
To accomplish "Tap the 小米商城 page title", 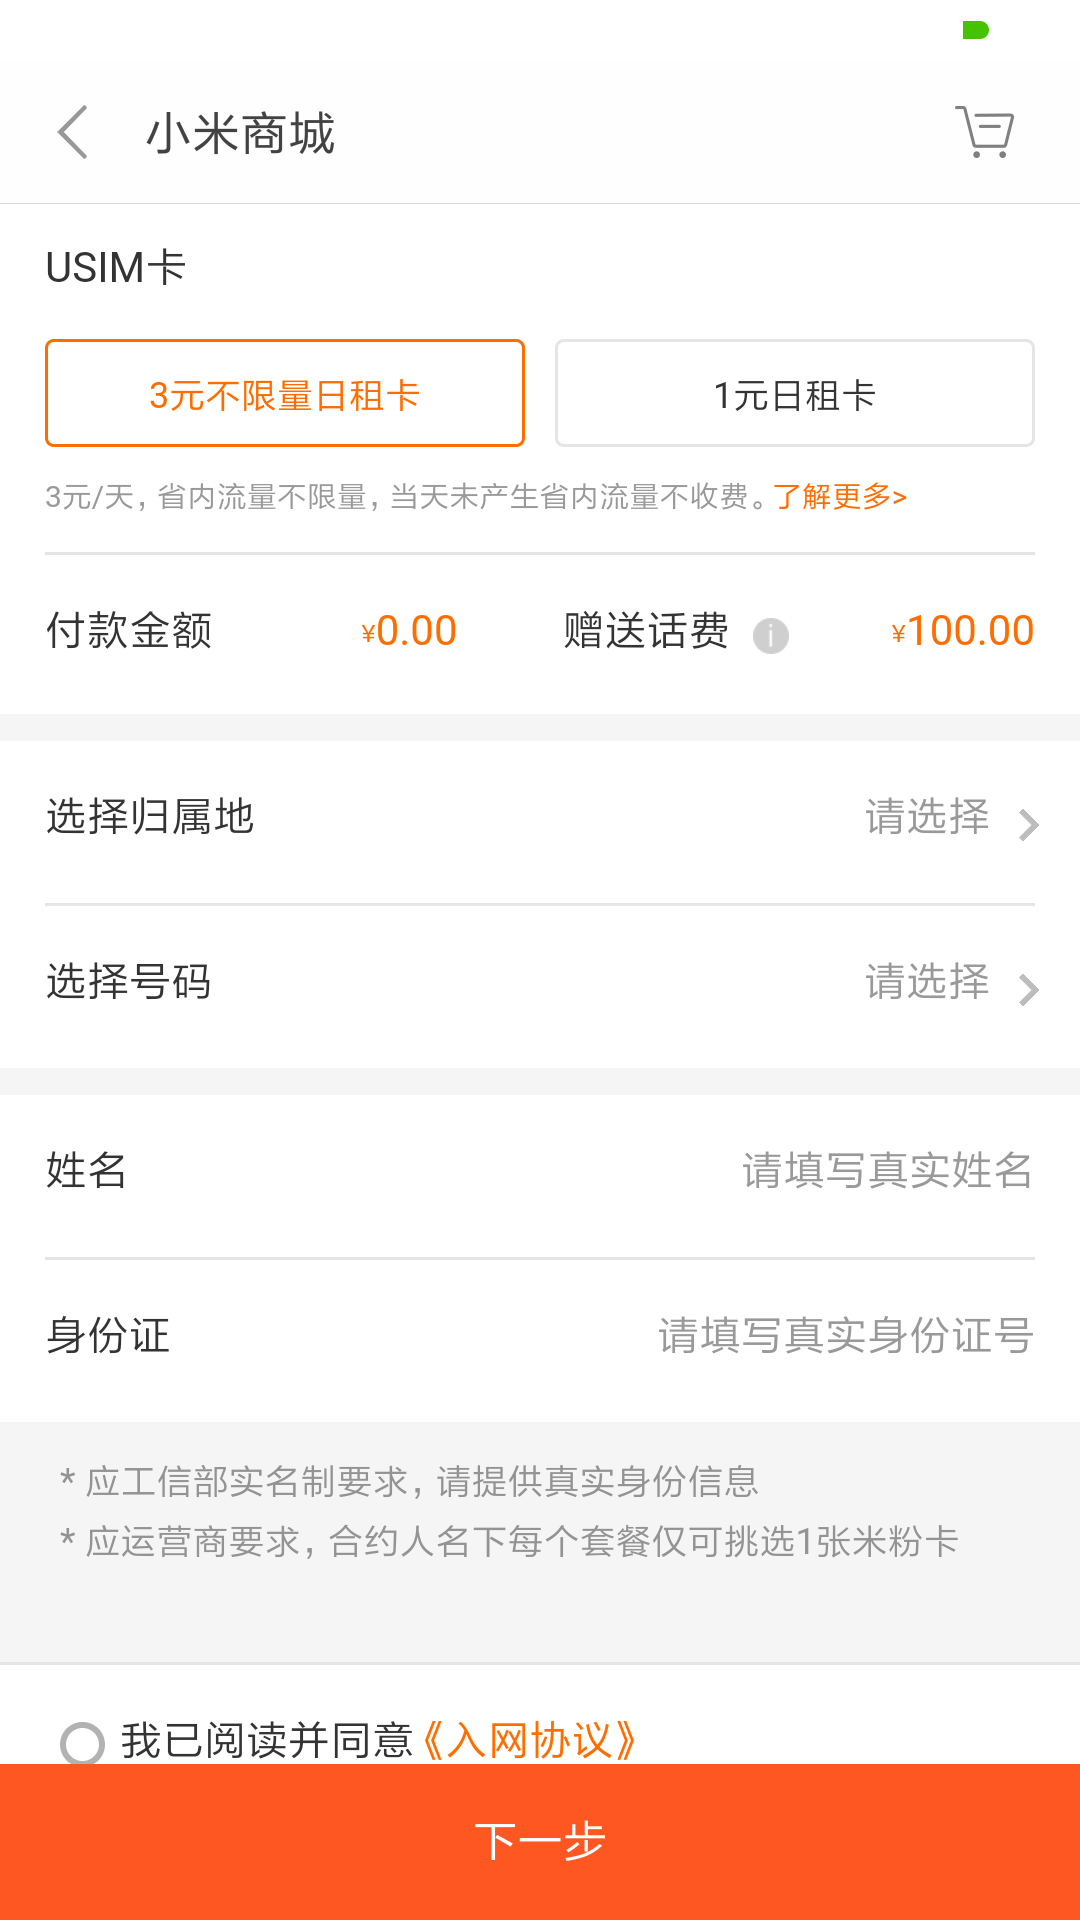I will (240, 134).
